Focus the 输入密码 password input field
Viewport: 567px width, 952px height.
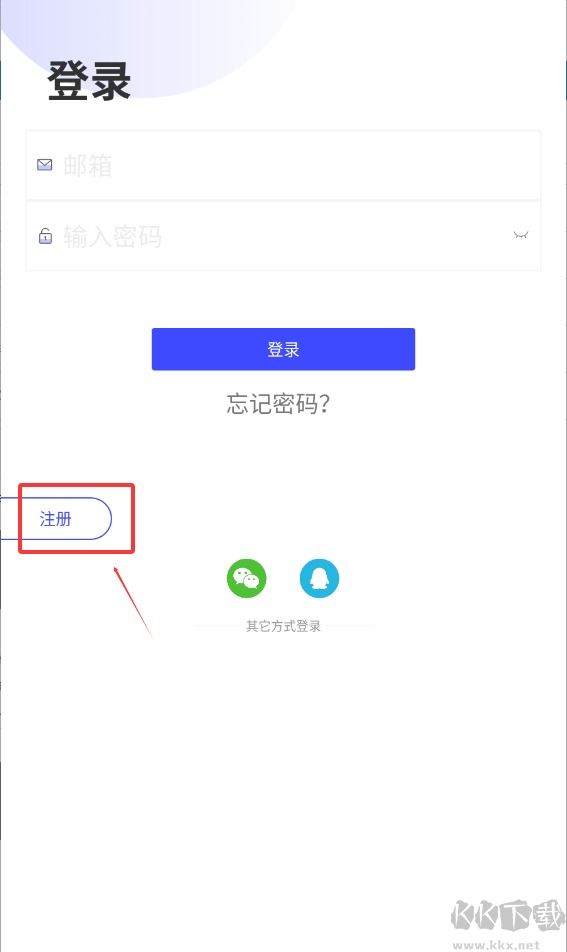click(283, 236)
